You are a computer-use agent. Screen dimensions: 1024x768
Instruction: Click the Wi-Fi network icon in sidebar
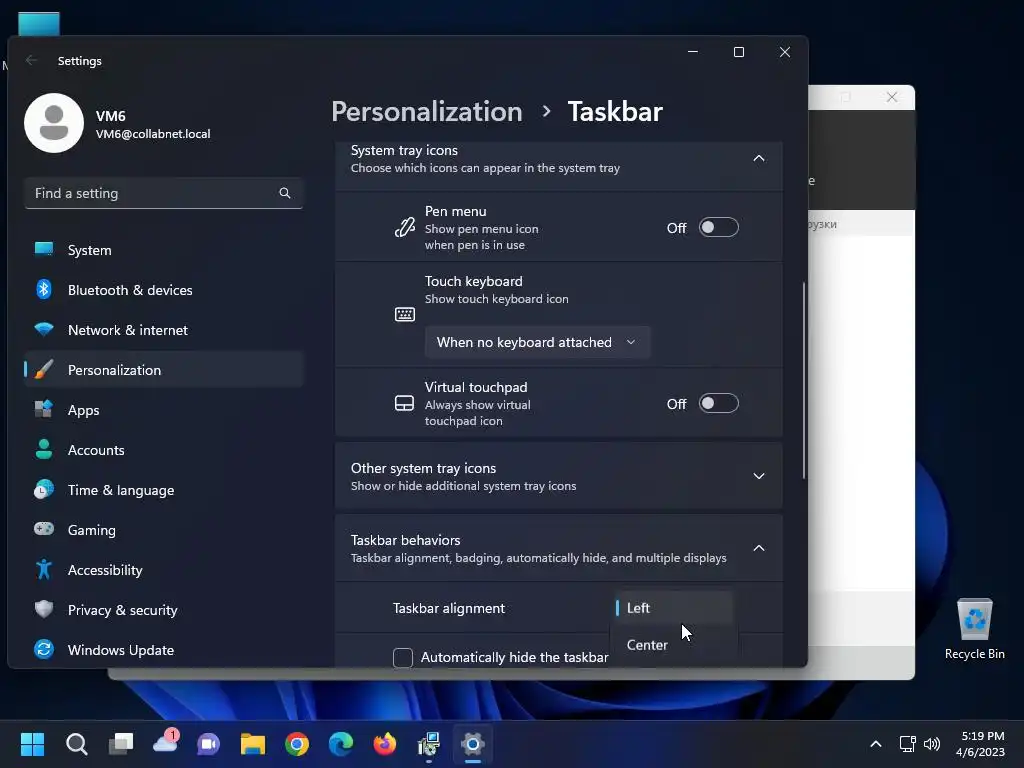click(x=44, y=329)
